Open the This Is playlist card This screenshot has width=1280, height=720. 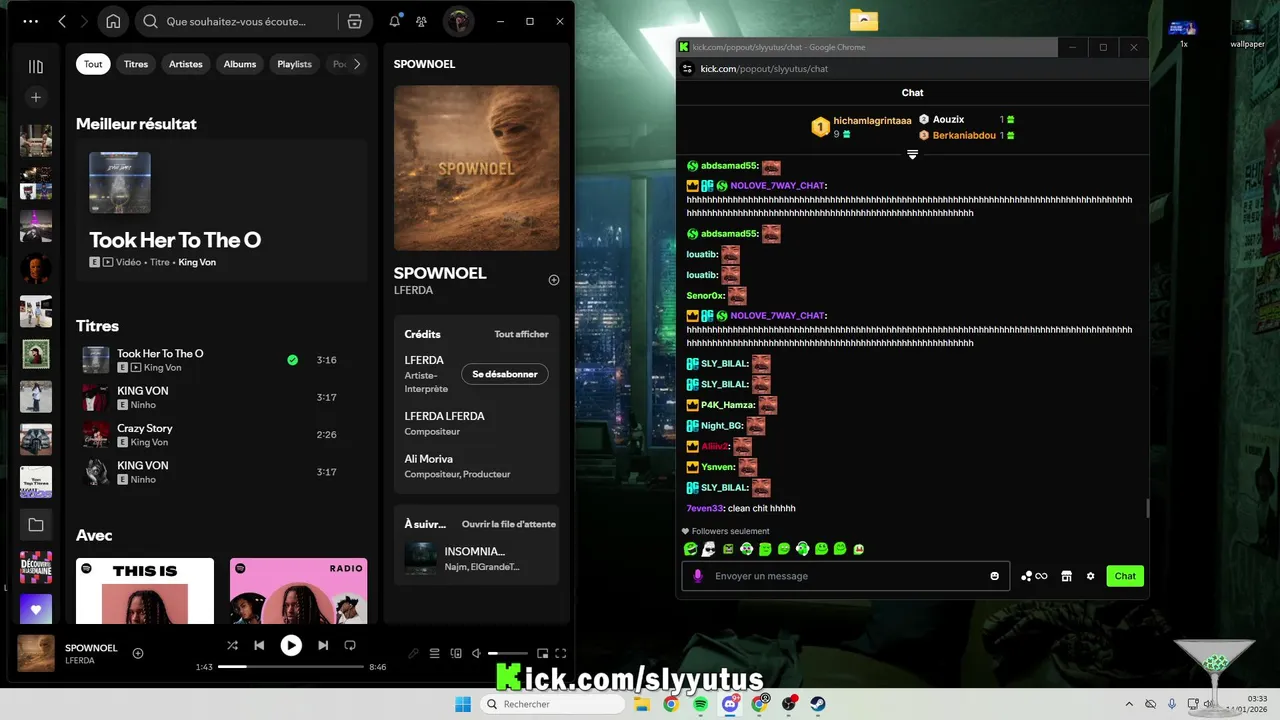click(145, 591)
